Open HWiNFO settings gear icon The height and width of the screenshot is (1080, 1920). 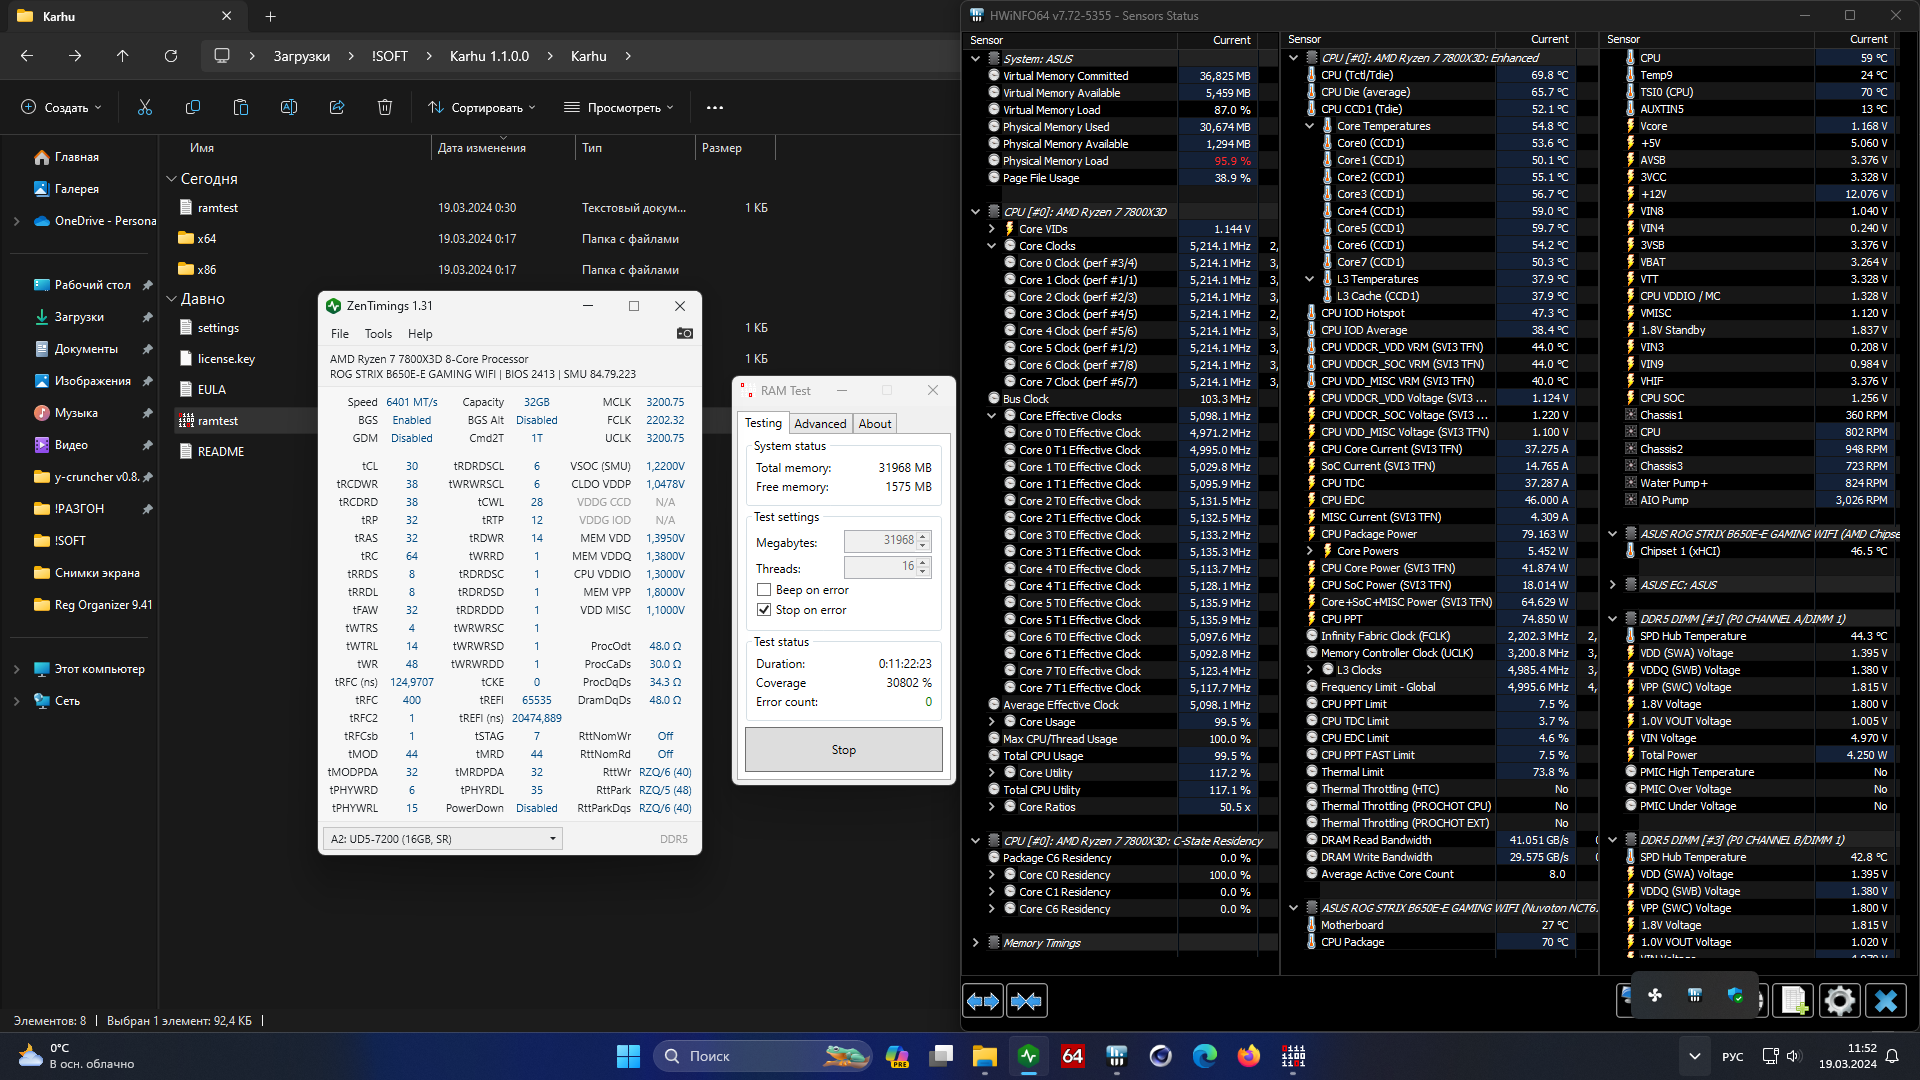pos(1838,1001)
